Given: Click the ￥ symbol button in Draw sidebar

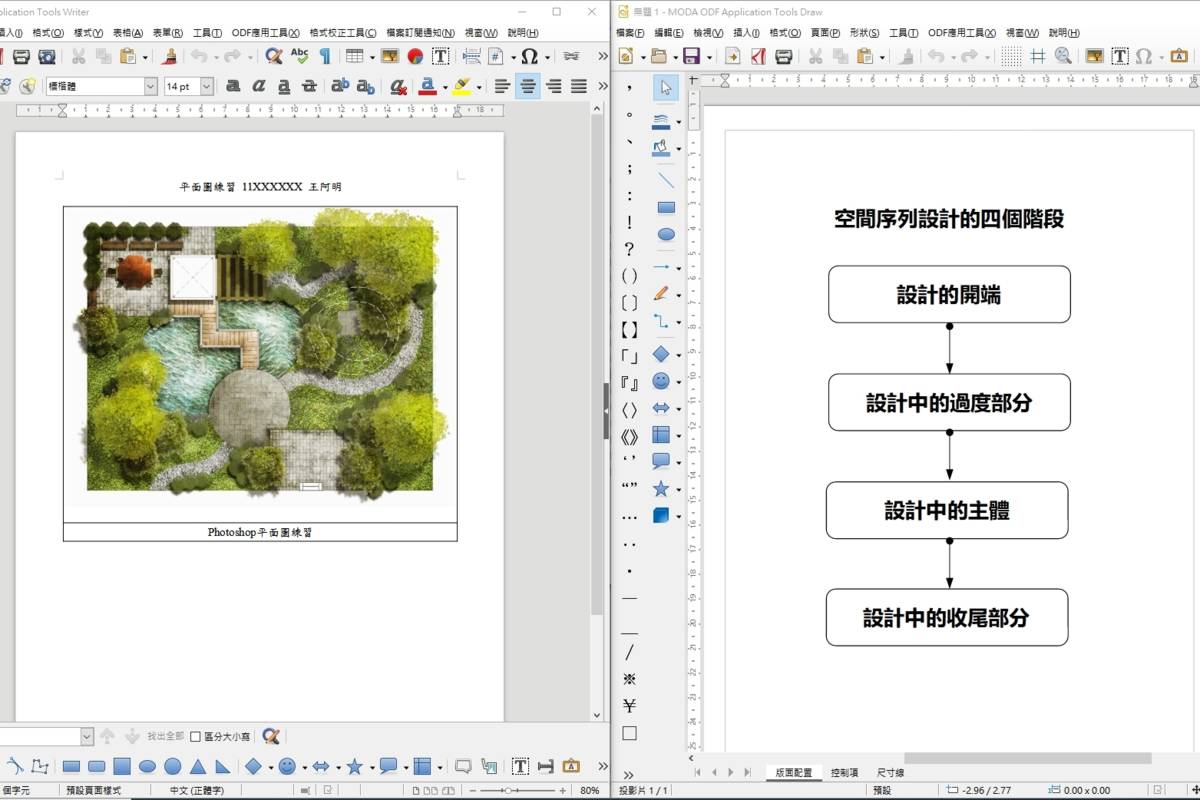Looking at the screenshot, I should (629, 706).
